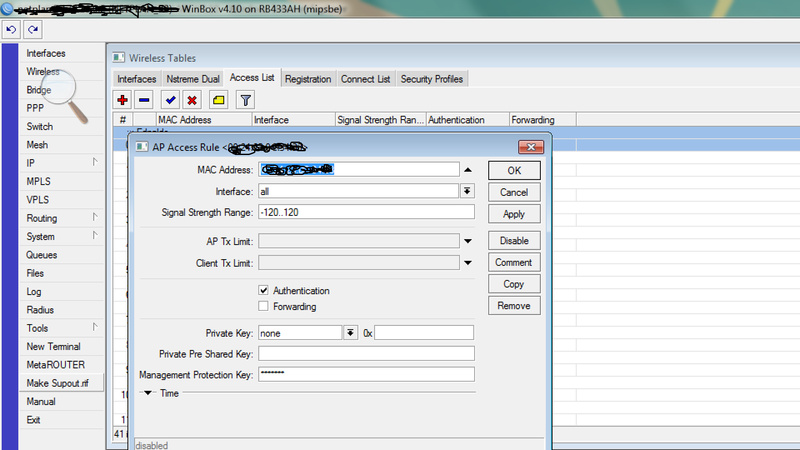Screen dimensions: 800x450
Task: Open the Security Profiles tab
Action: [432, 79]
